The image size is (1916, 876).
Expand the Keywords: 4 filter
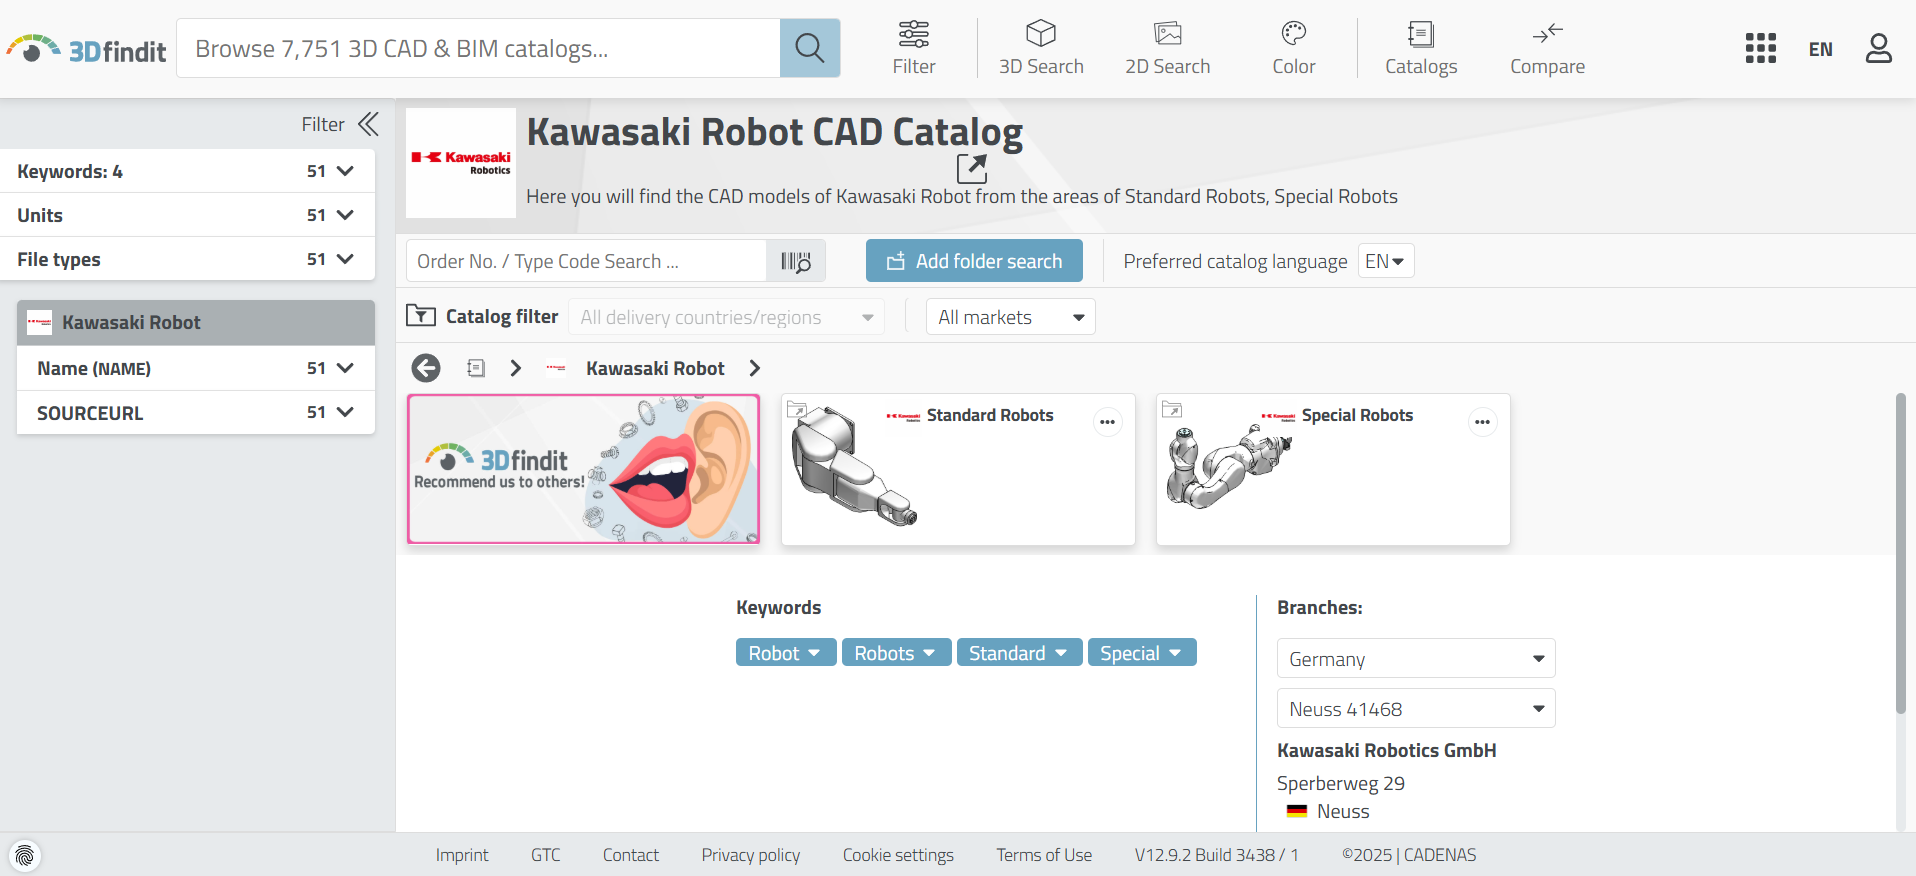(188, 171)
